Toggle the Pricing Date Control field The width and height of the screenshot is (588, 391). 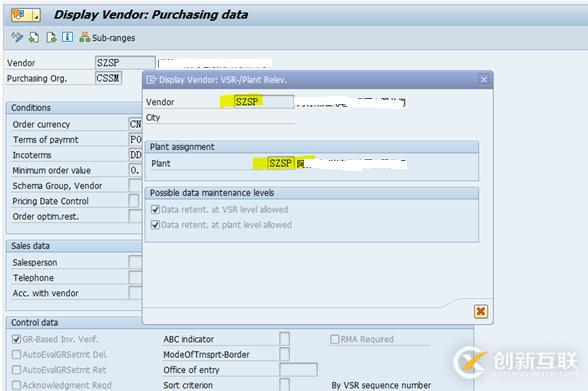[x=134, y=201]
